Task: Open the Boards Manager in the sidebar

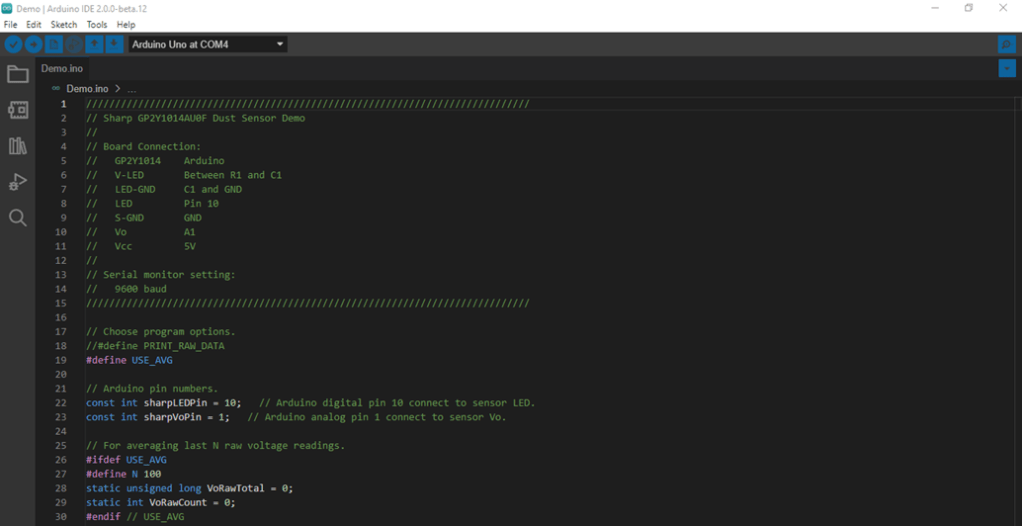Action: coord(17,110)
